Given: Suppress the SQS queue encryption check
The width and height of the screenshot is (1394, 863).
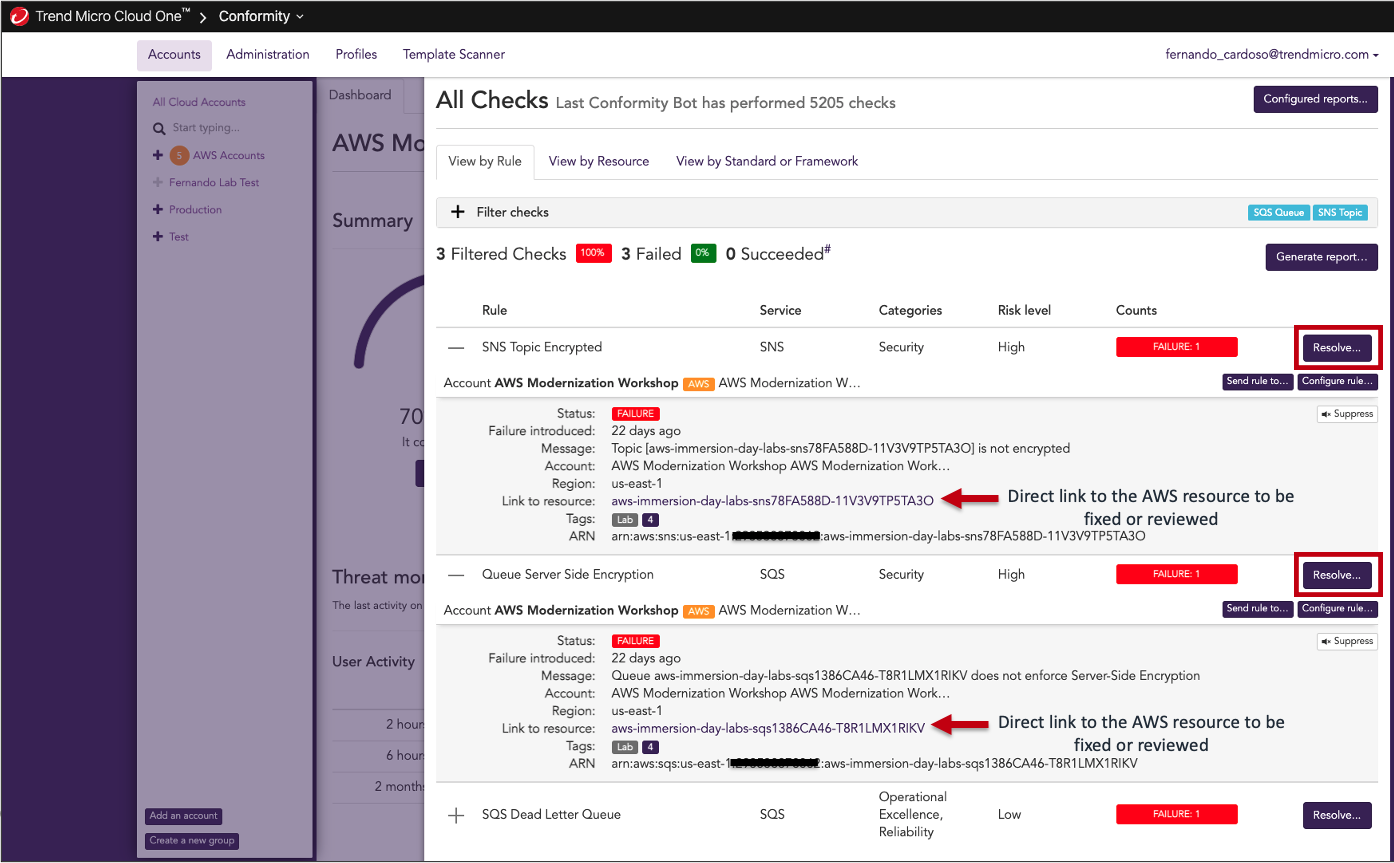Looking at the screenshot, I should (1347, 641).
